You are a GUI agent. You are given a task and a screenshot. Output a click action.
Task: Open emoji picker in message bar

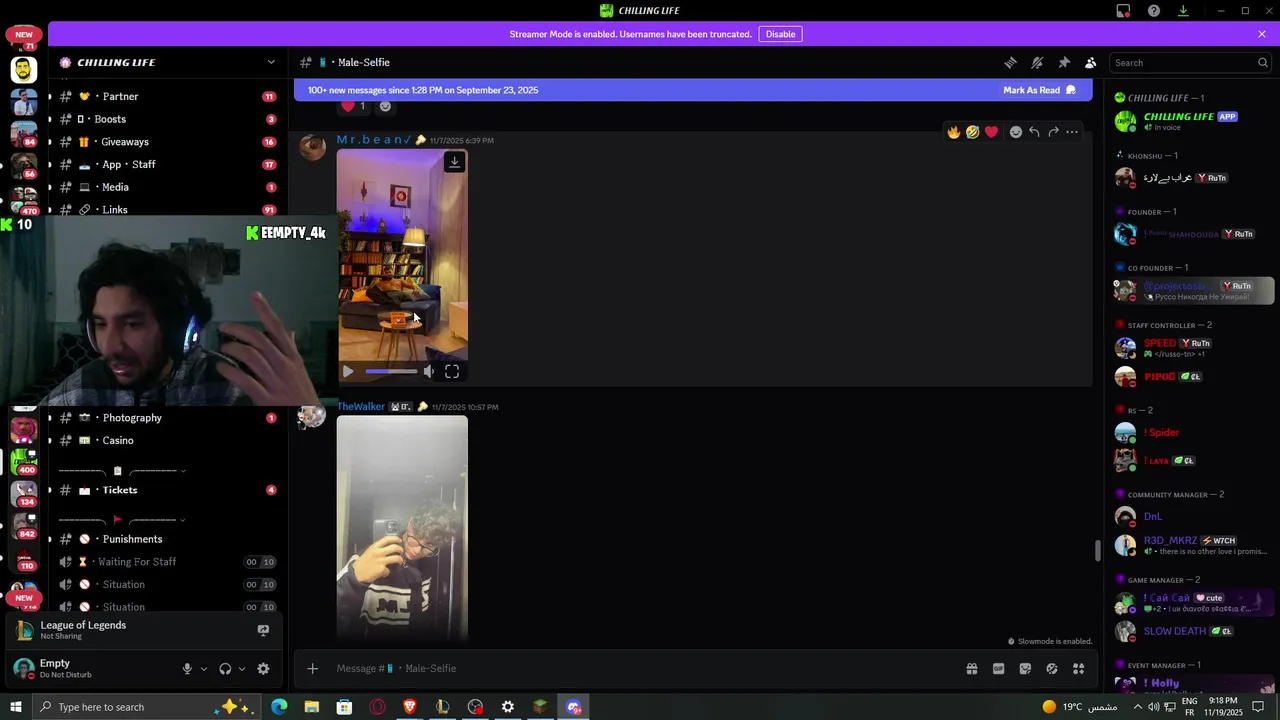1052,668
